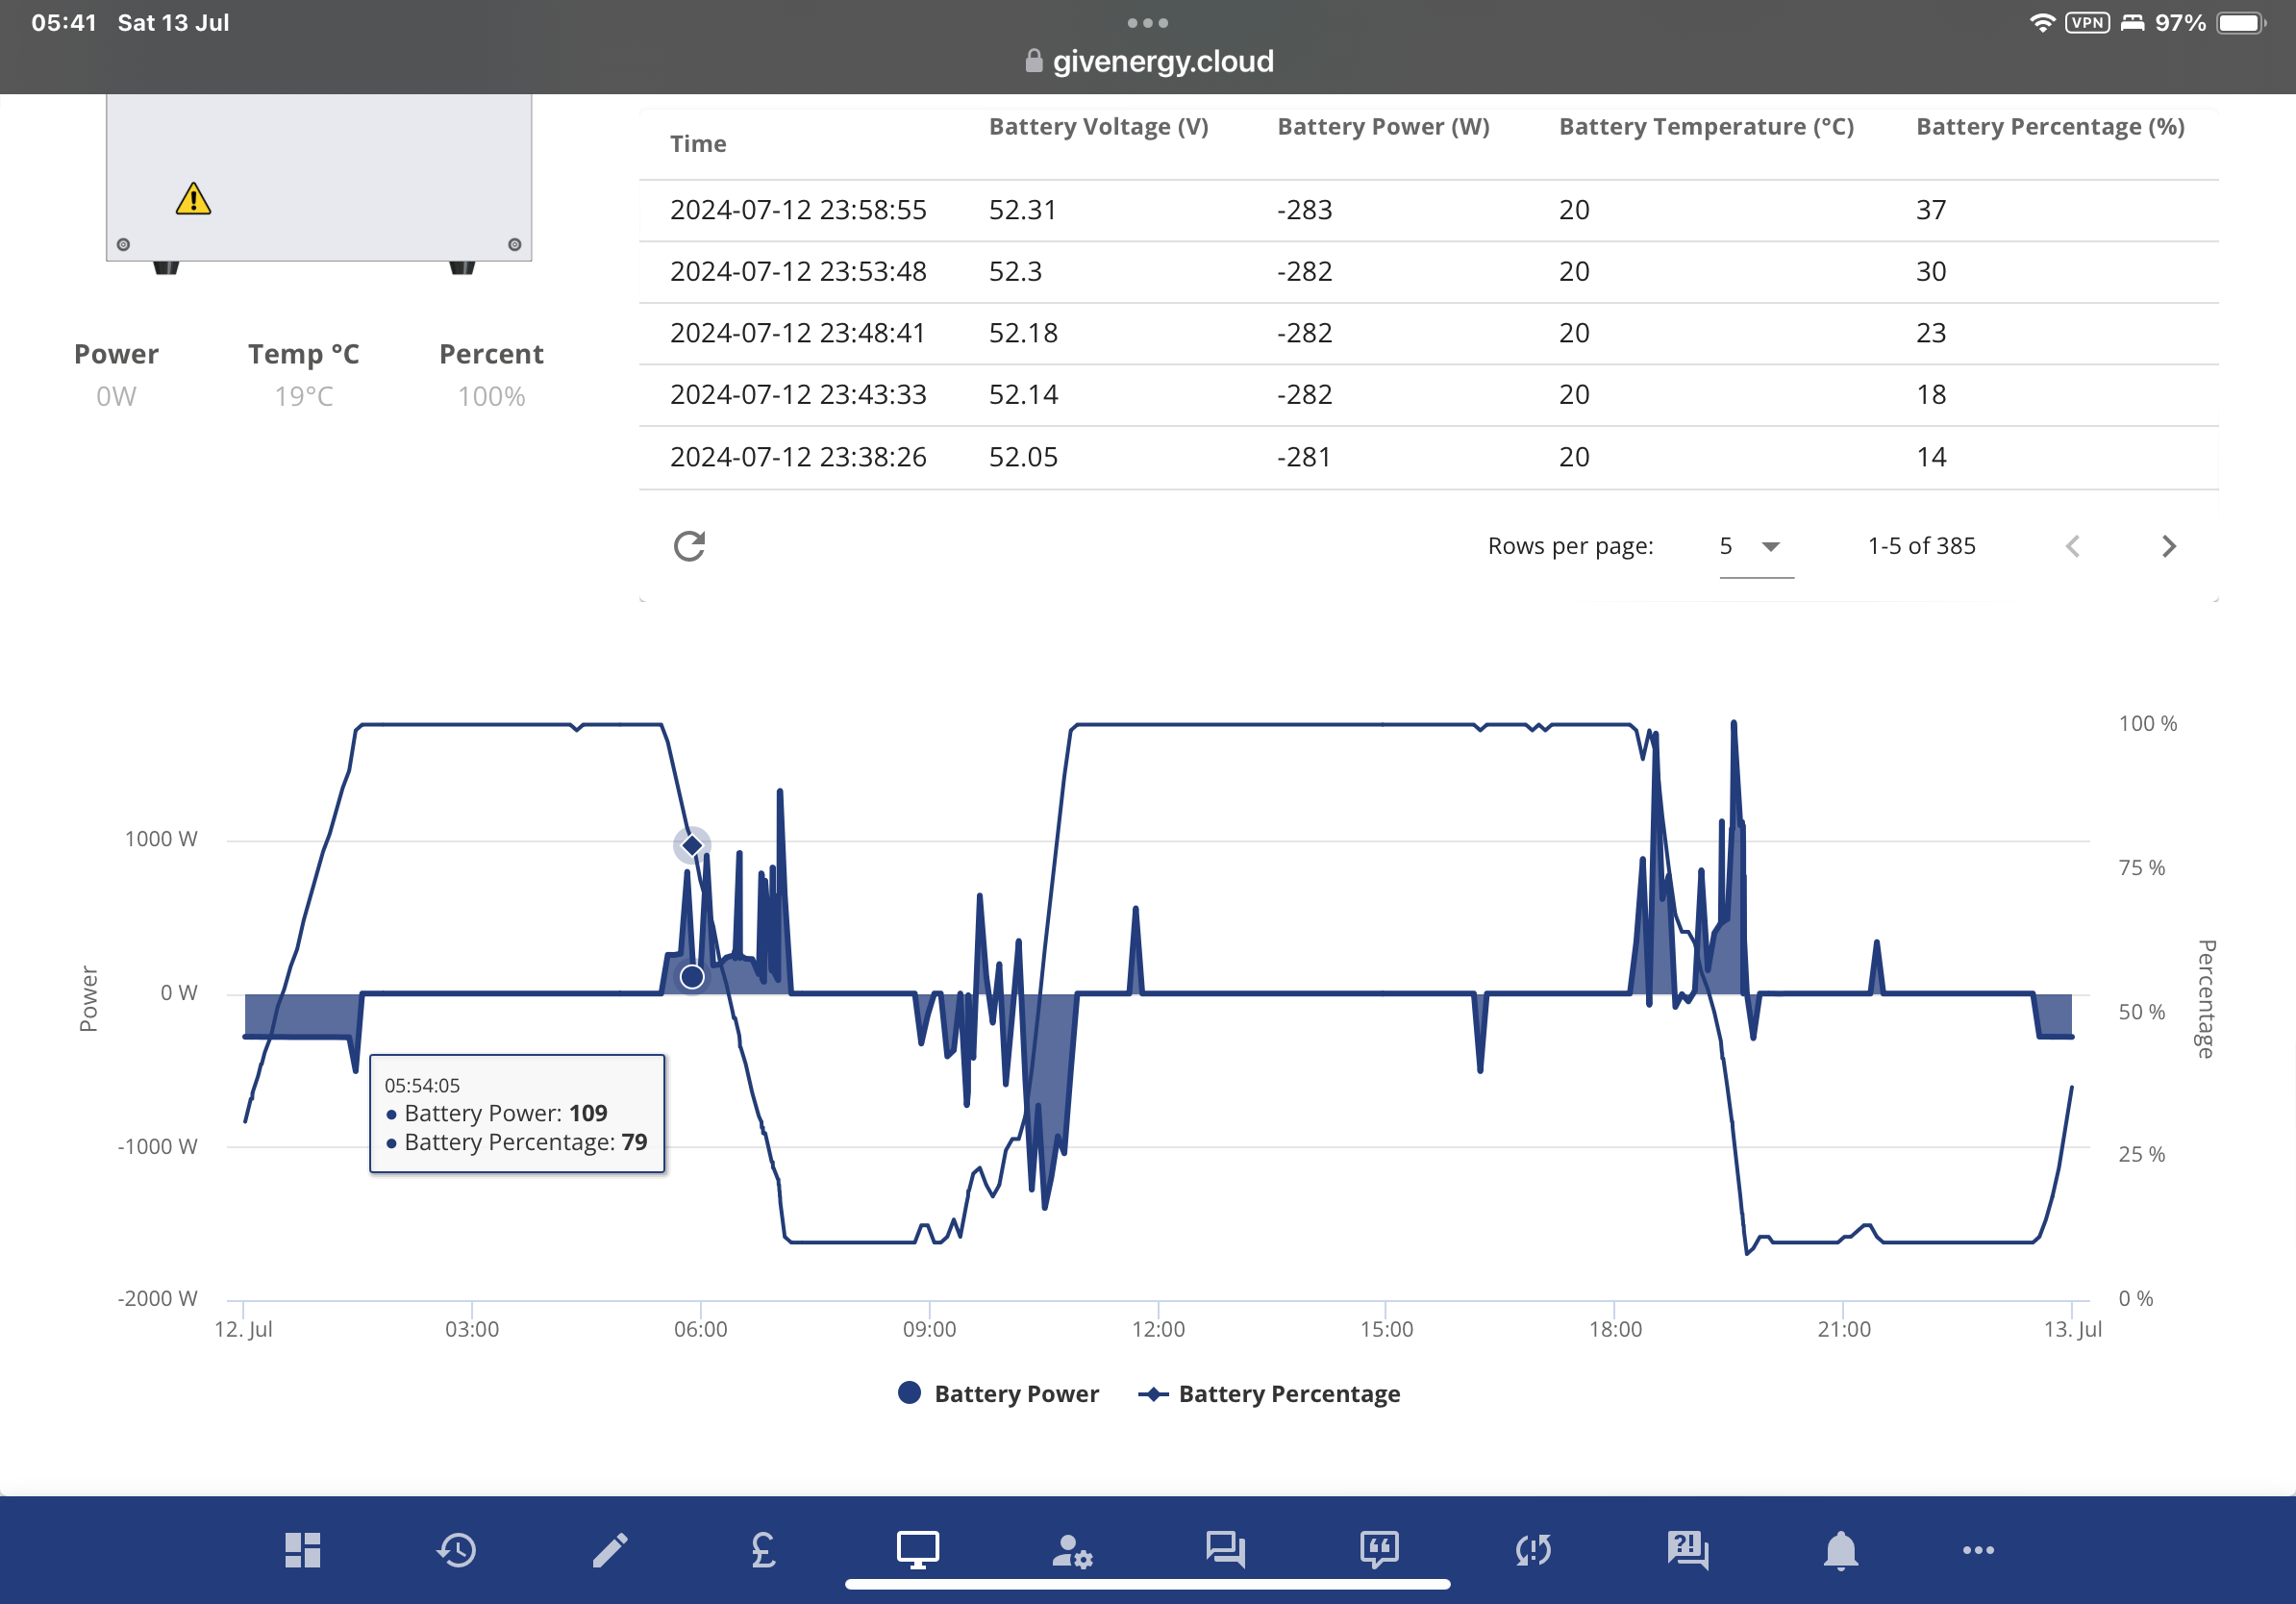Viewport: 2296px width, 1604px height.
Task: Click the givenergy.cloud address bar
Action: [1148, 61]
